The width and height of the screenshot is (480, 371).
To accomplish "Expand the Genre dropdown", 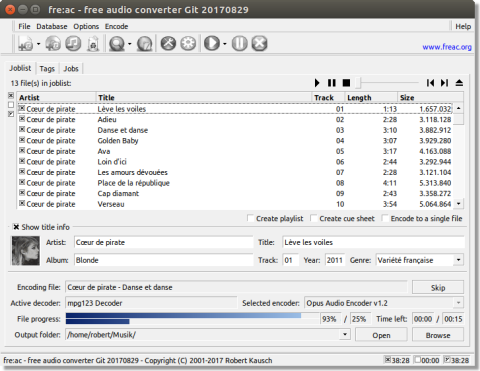I will (459, 260).
